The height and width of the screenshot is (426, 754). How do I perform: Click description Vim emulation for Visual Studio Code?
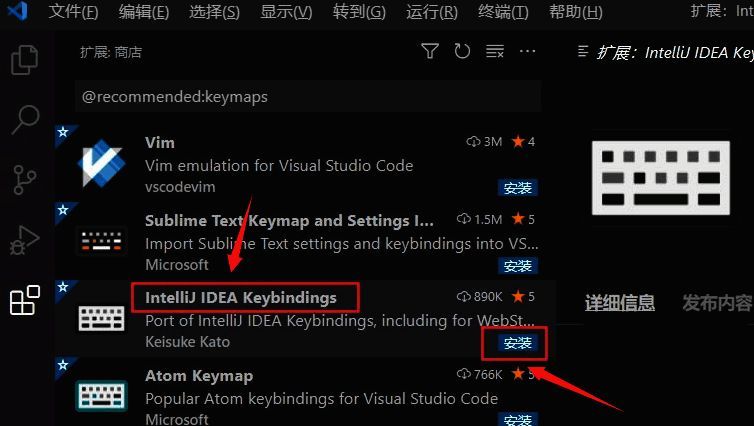click(x=279, y=165)
